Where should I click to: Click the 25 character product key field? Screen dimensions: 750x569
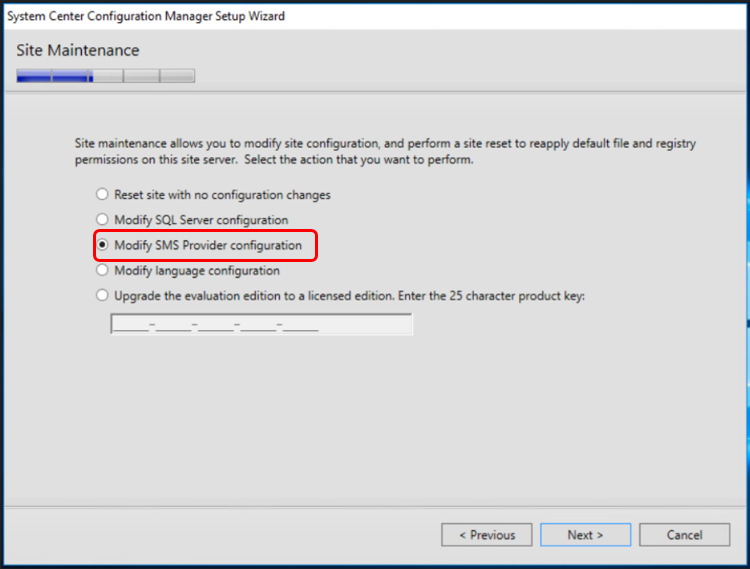tap(261, 324)
